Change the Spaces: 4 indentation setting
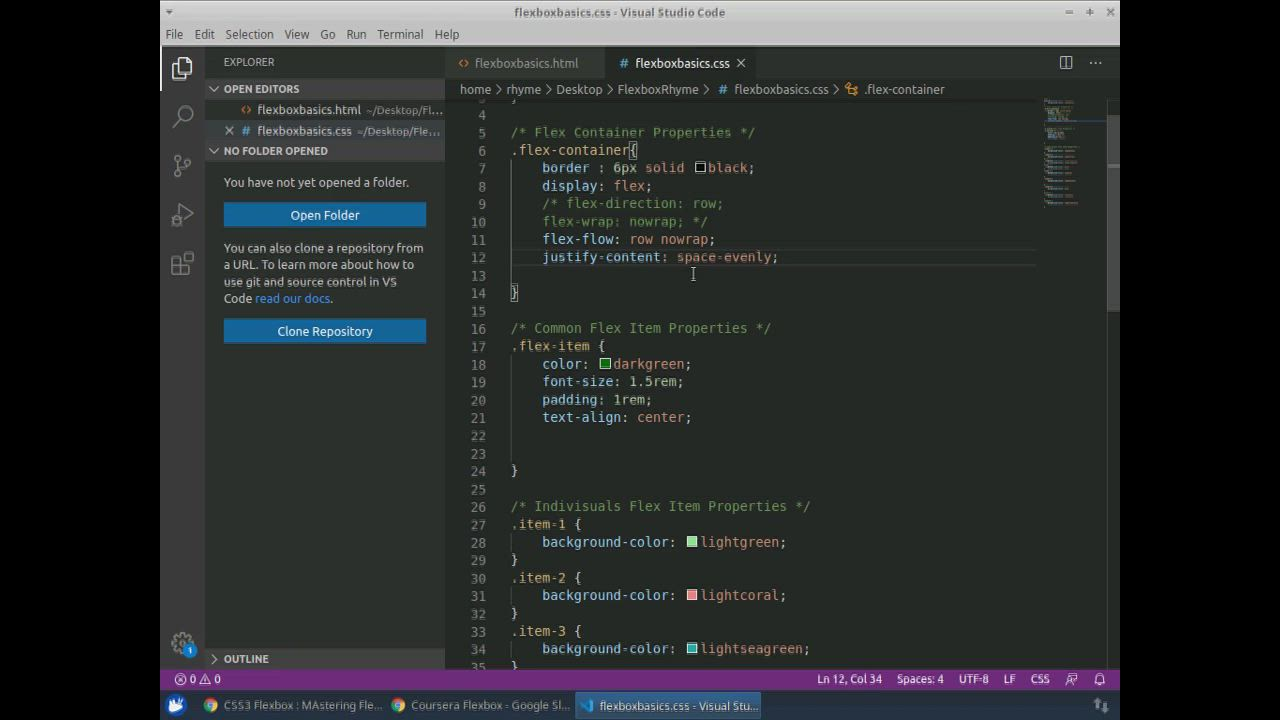 coord(919,679)
